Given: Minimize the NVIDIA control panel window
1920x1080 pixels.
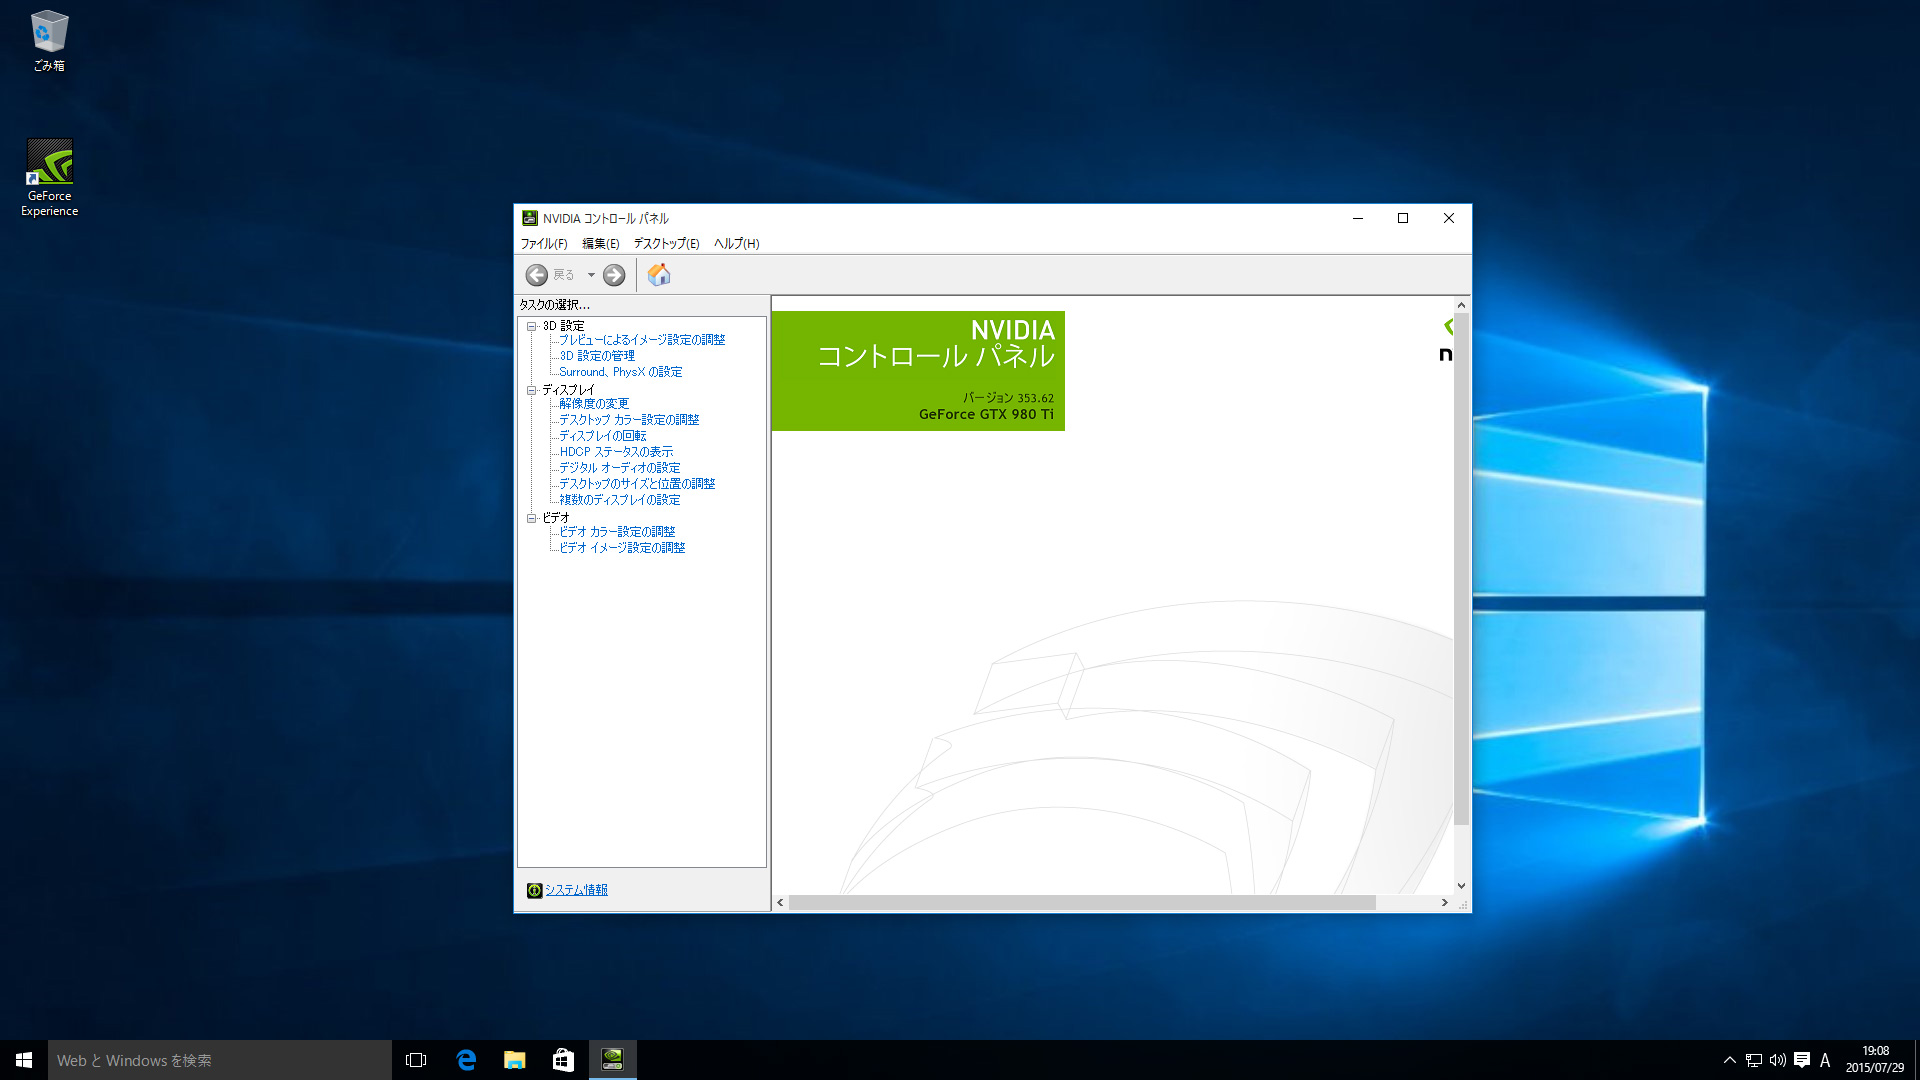Looking at the screenshot, I should [1358, 218].
